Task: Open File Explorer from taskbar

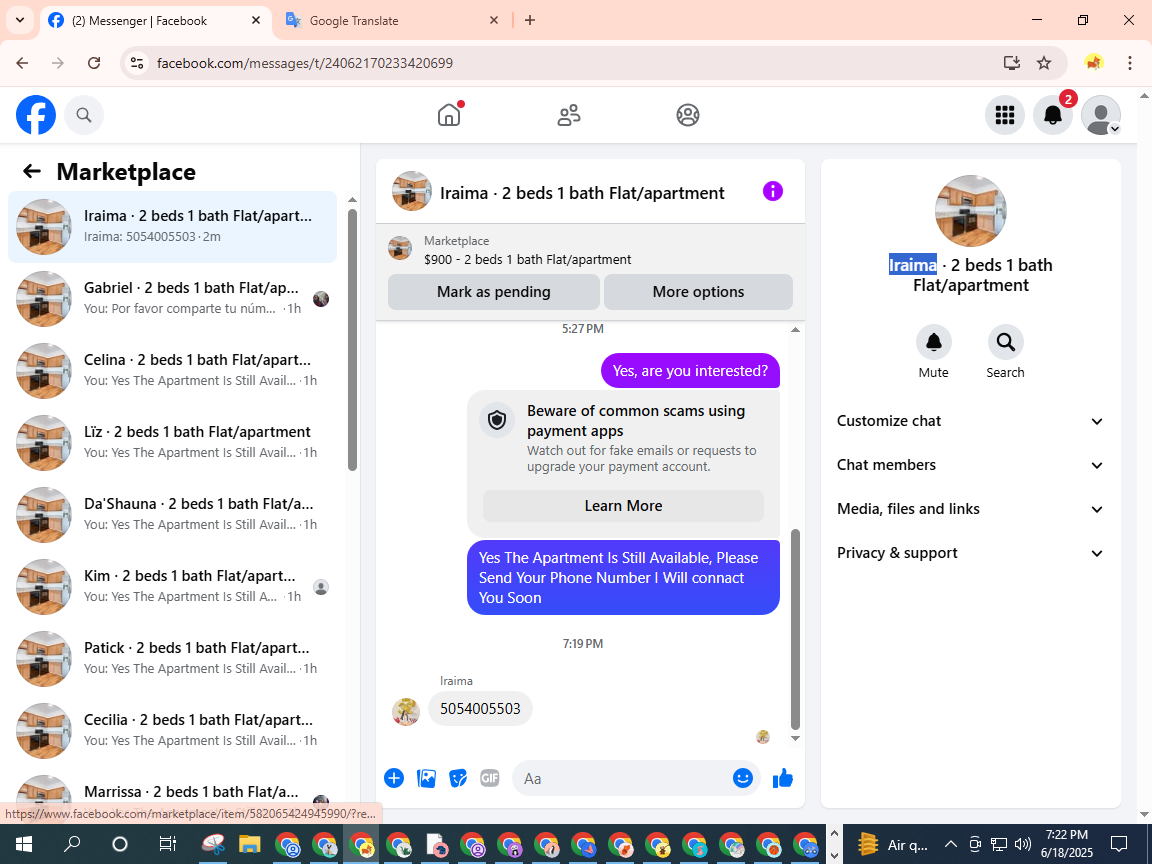Action: tap(250, 844)
